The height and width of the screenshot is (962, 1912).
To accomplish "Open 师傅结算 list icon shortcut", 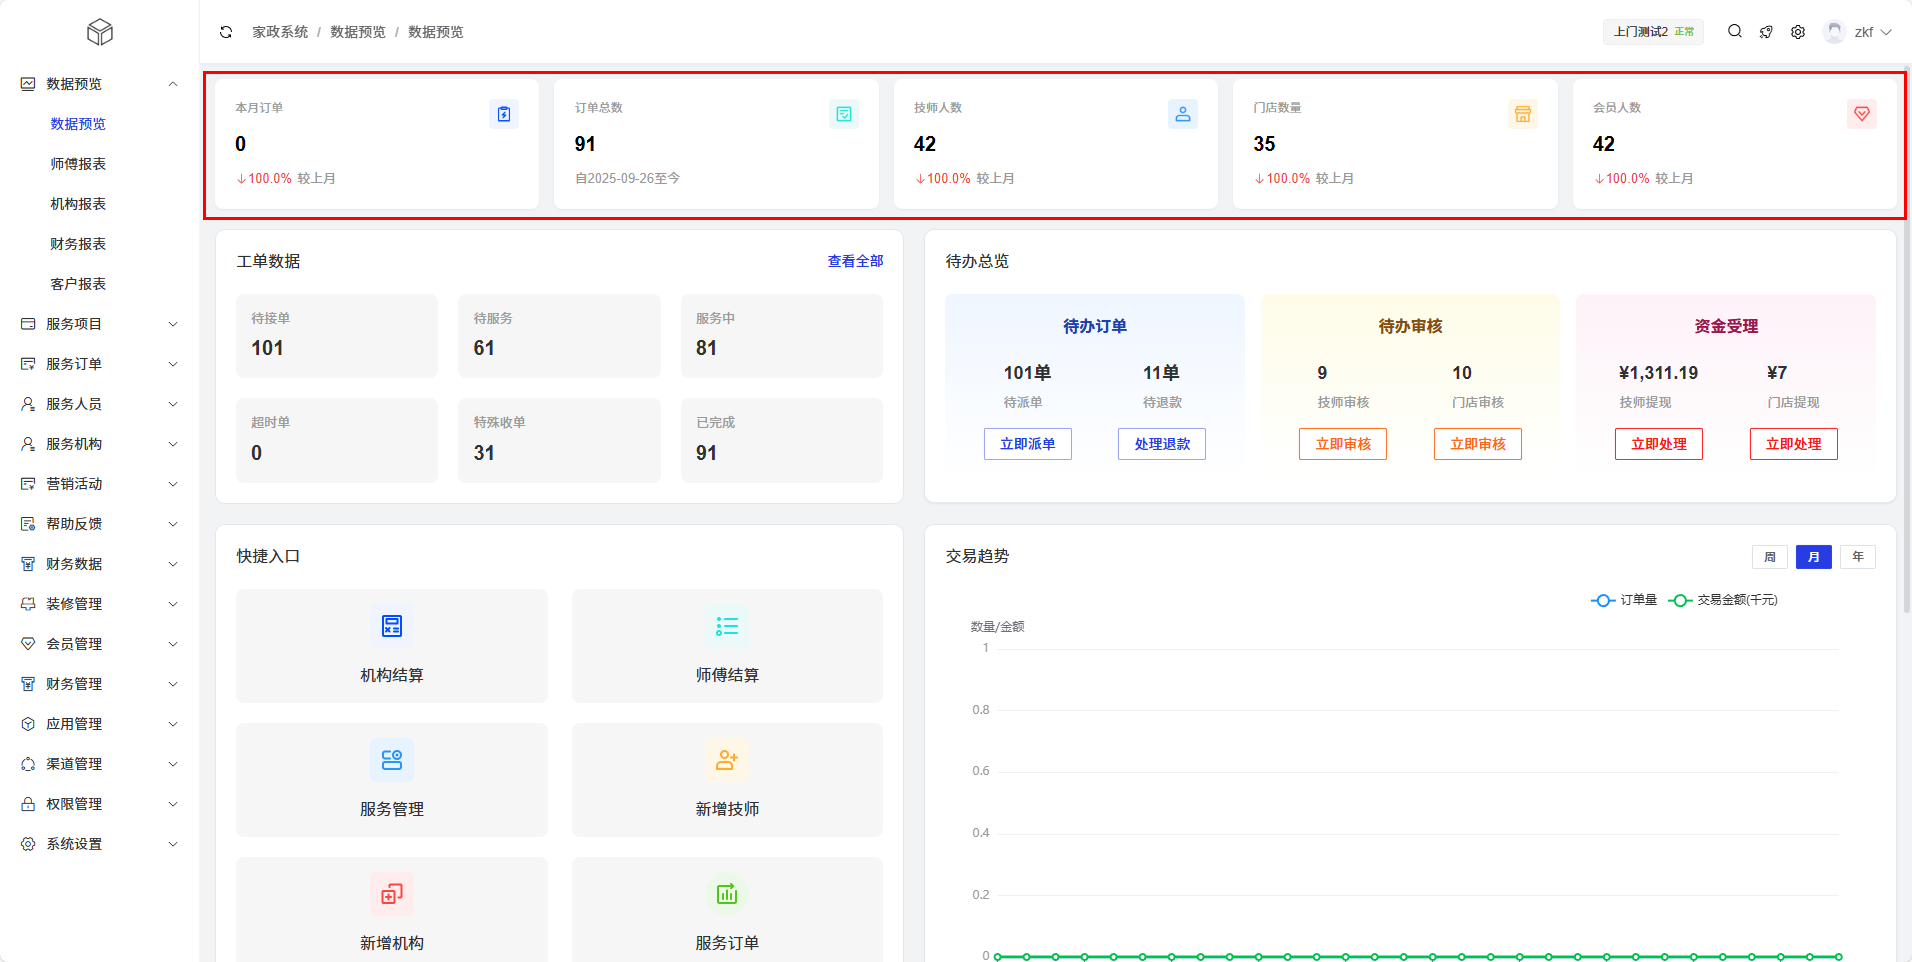I will [x=727, y=626].
